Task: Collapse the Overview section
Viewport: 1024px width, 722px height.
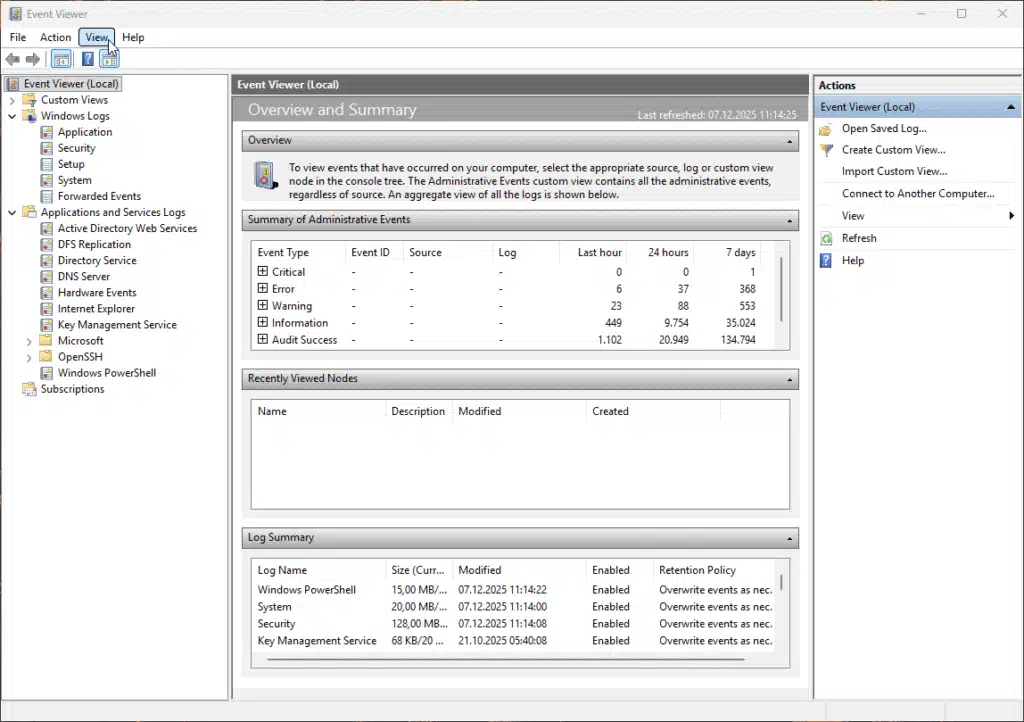Action: [x=789, y=140]
